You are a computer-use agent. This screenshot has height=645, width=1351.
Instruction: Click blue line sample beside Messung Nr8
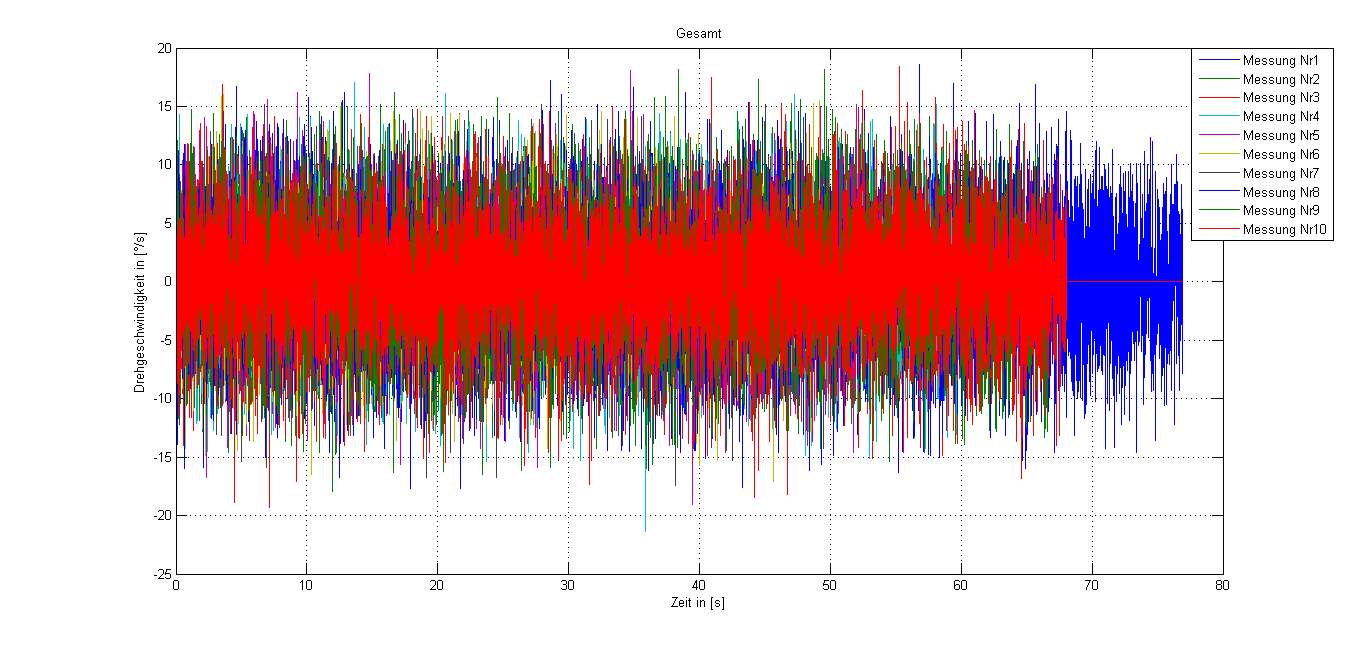coord(1216,192)
